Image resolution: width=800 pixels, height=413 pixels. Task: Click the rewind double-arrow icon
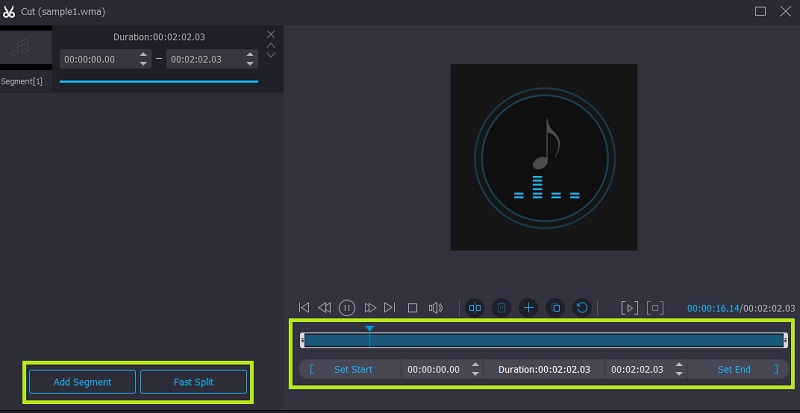pyautogui.click(x=324, y=308)
